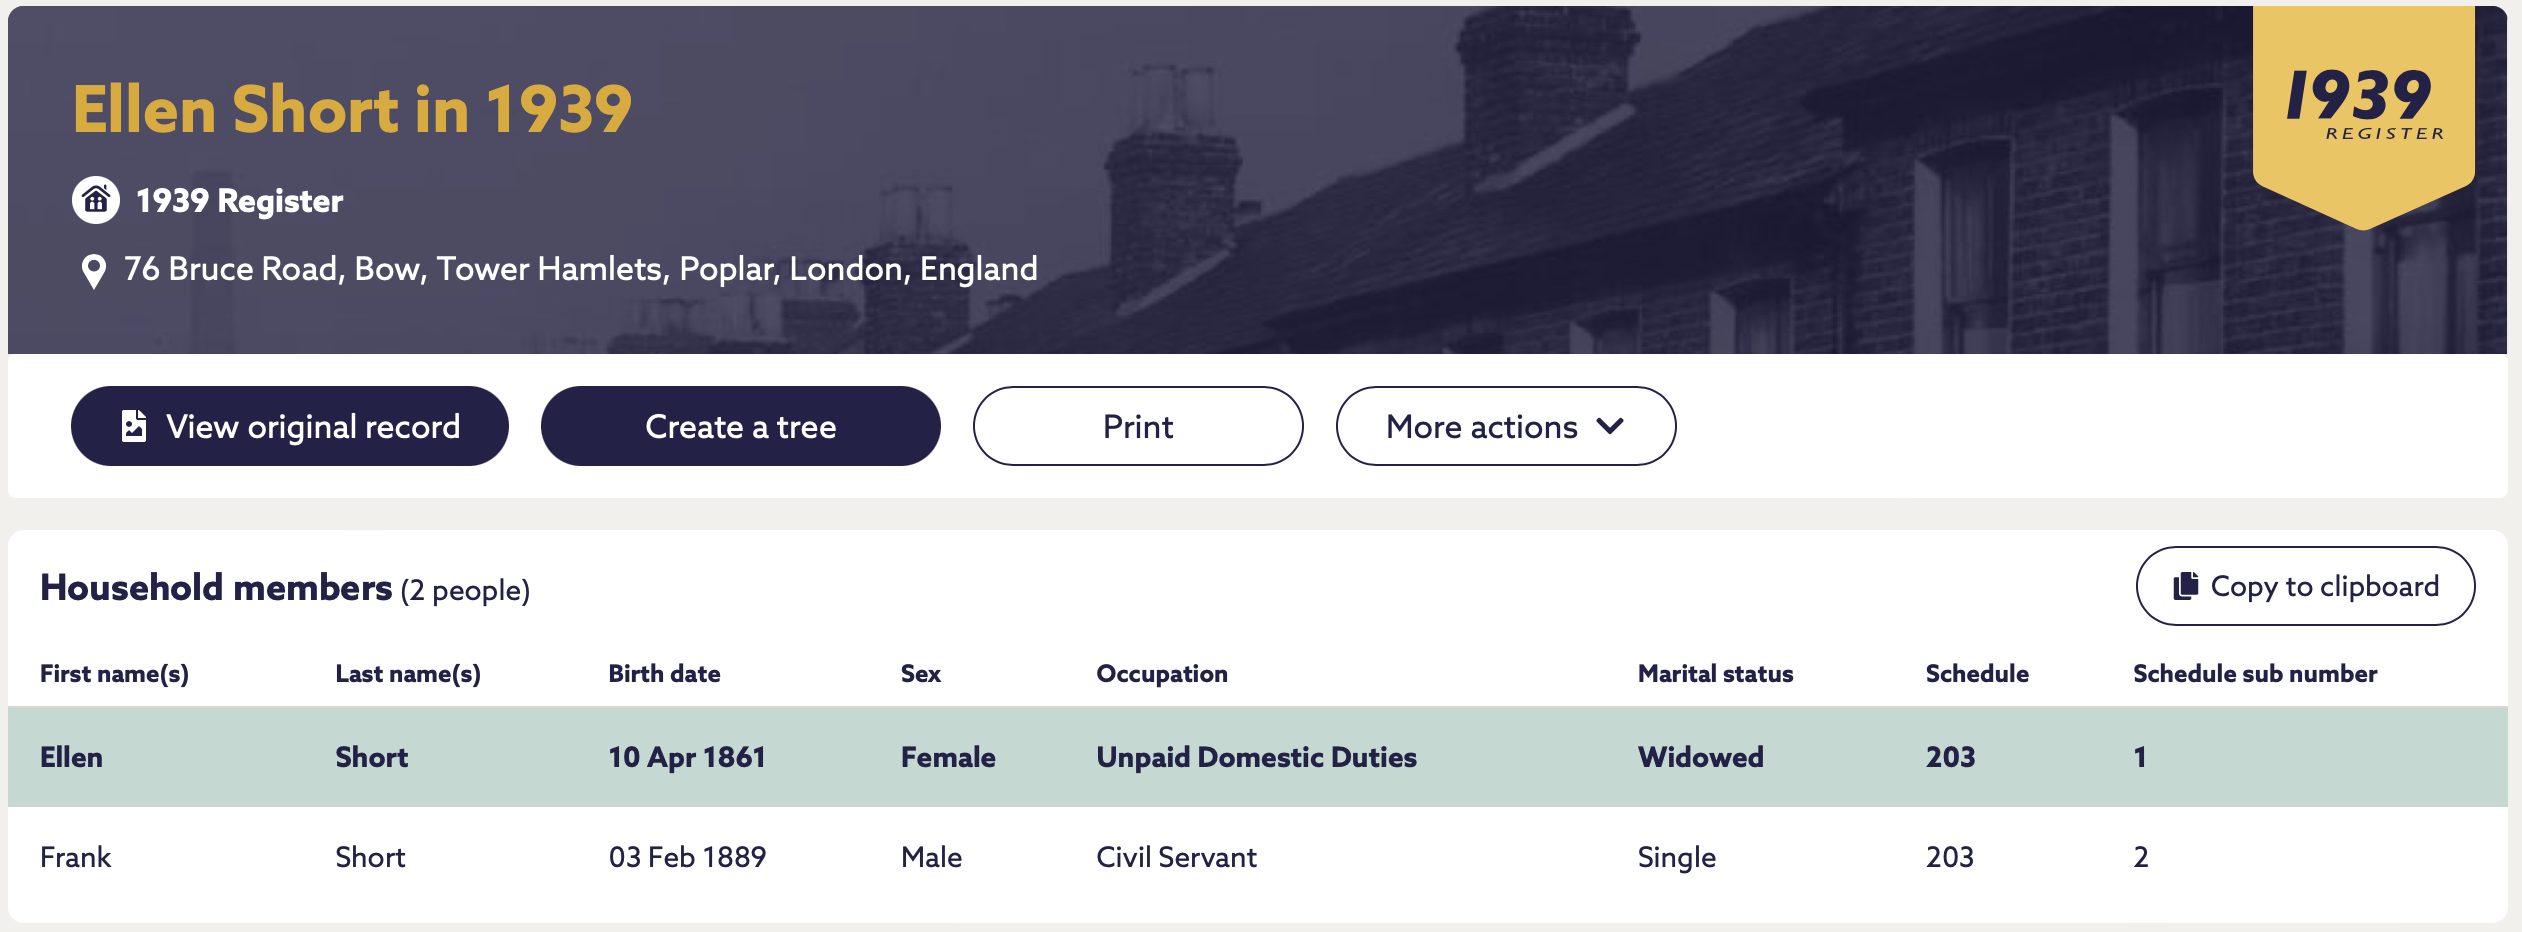Select the Ellen Short household row

(x=1258, y=757)
